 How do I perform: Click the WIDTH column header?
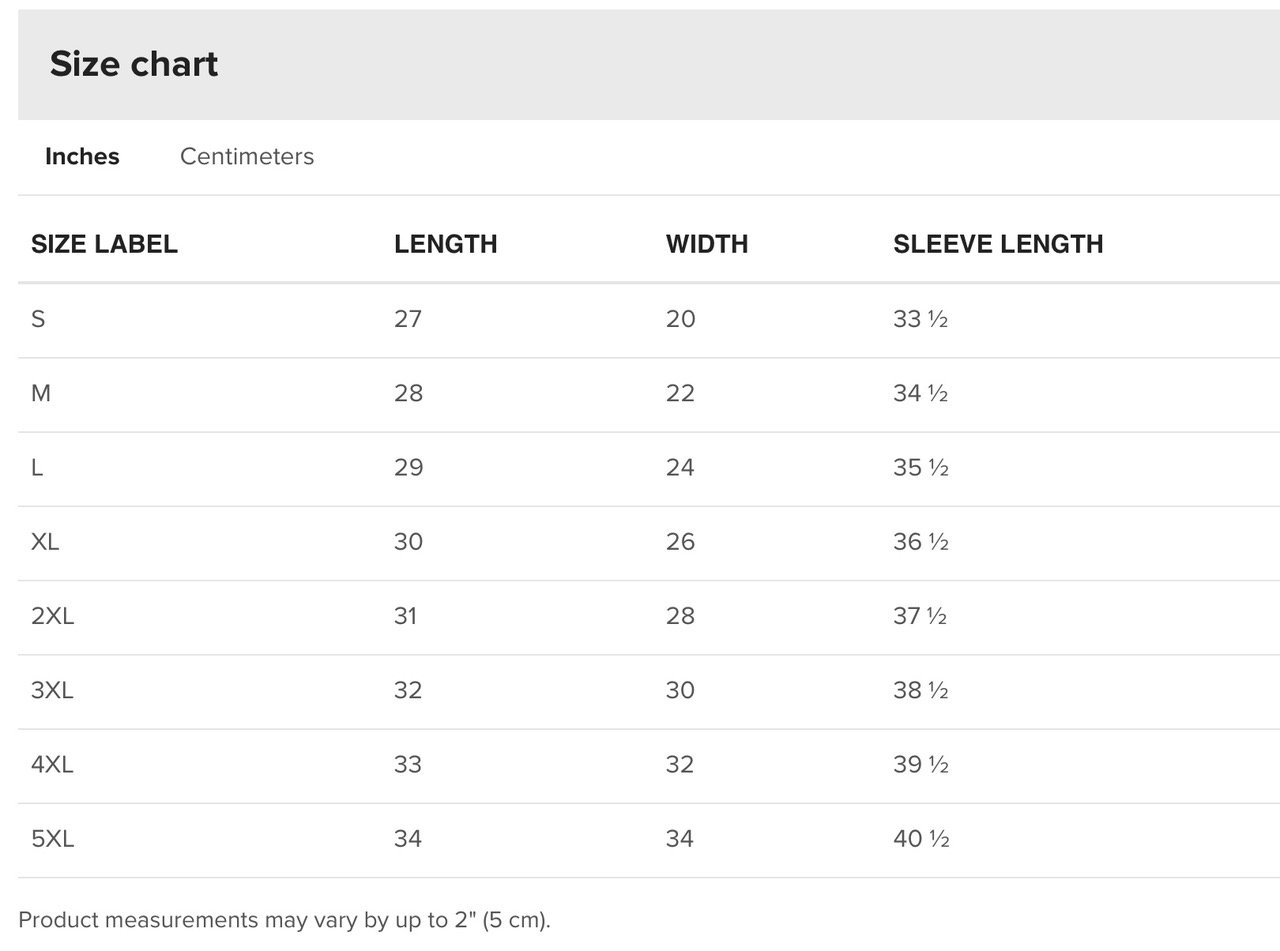coord(707,244)
